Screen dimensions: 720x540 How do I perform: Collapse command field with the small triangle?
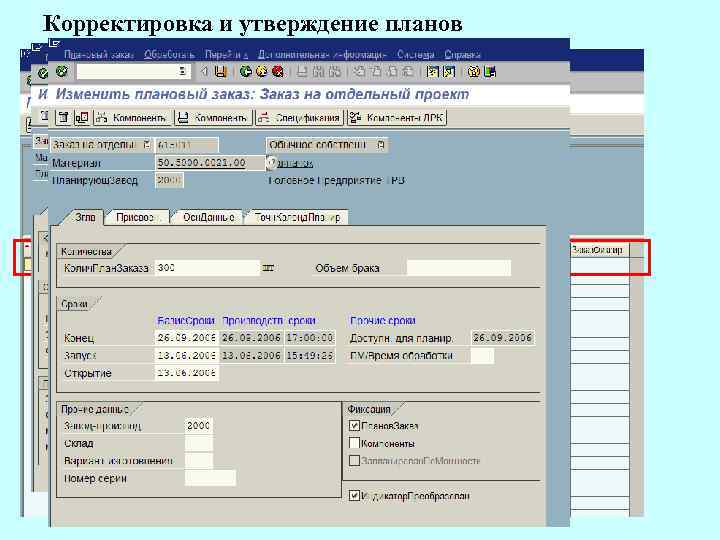click(204, 72)
